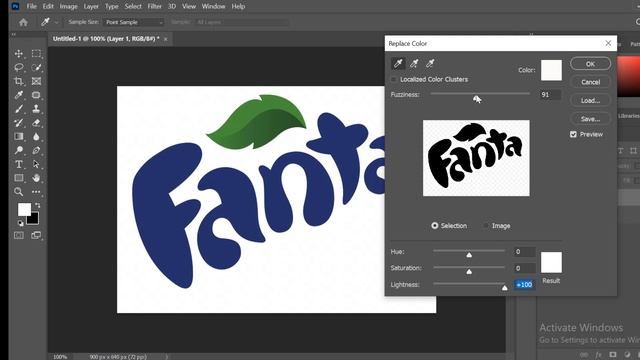Click OK in Replace Color dialog

pos(590,64)
